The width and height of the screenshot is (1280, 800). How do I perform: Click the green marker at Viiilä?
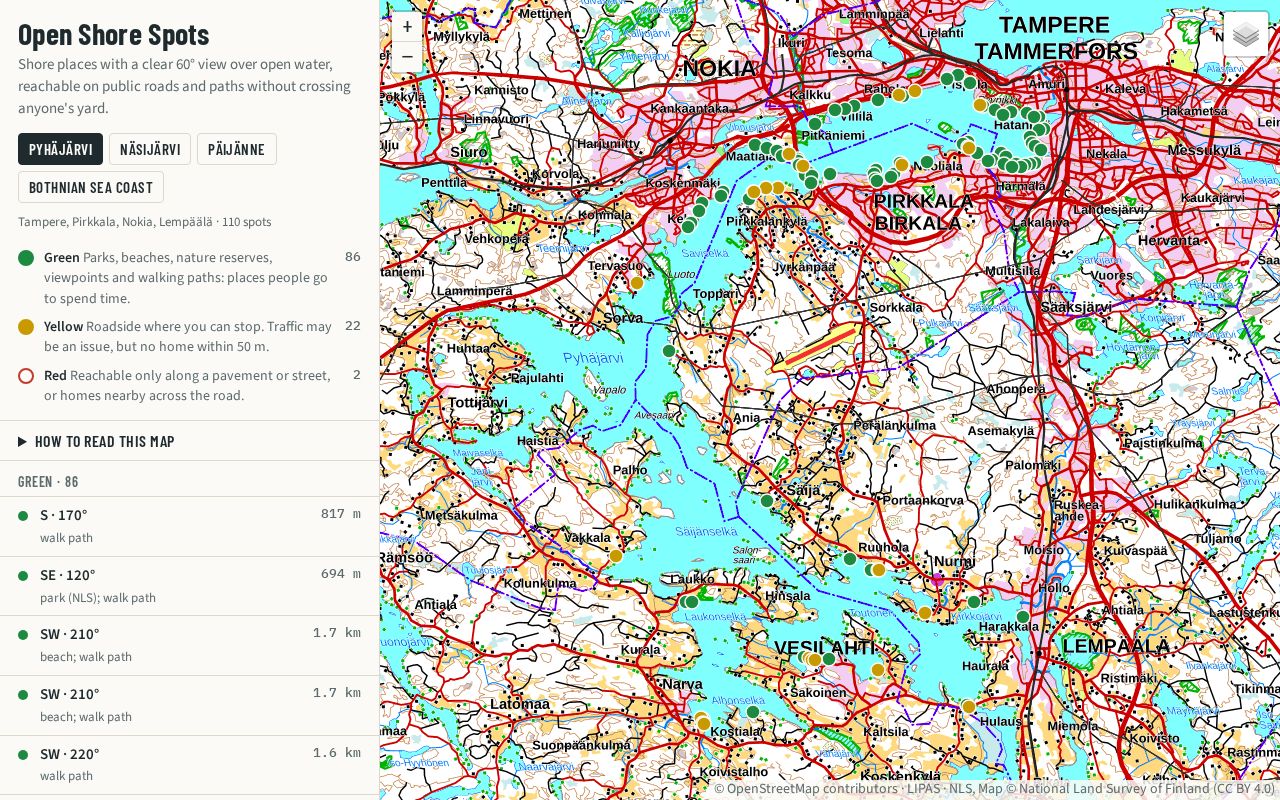tap(845, 109)
